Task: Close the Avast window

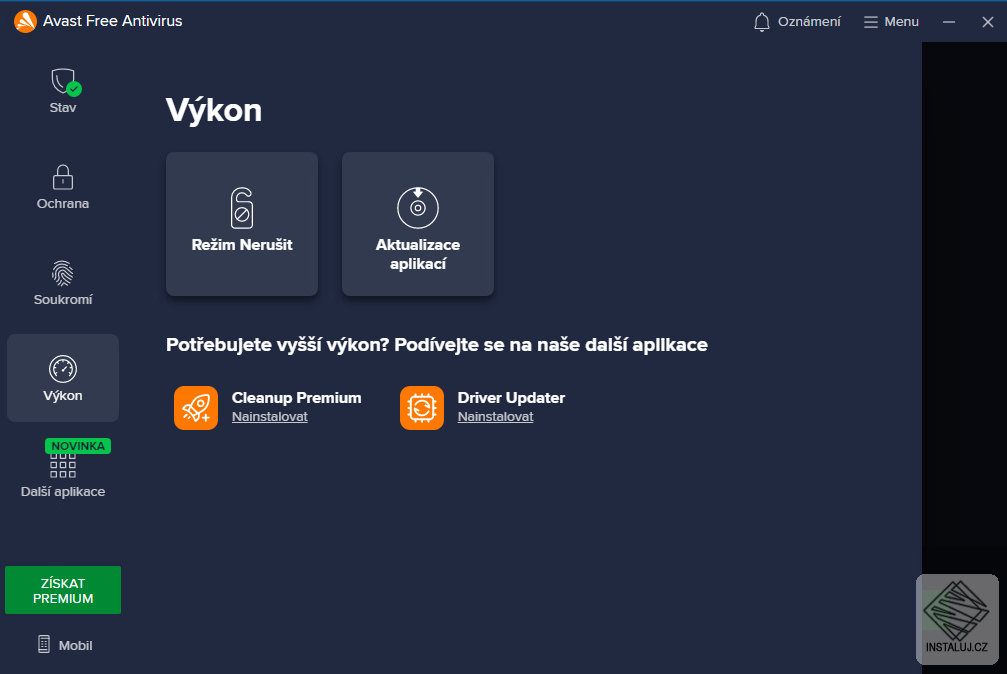Action: pos(988,22)
